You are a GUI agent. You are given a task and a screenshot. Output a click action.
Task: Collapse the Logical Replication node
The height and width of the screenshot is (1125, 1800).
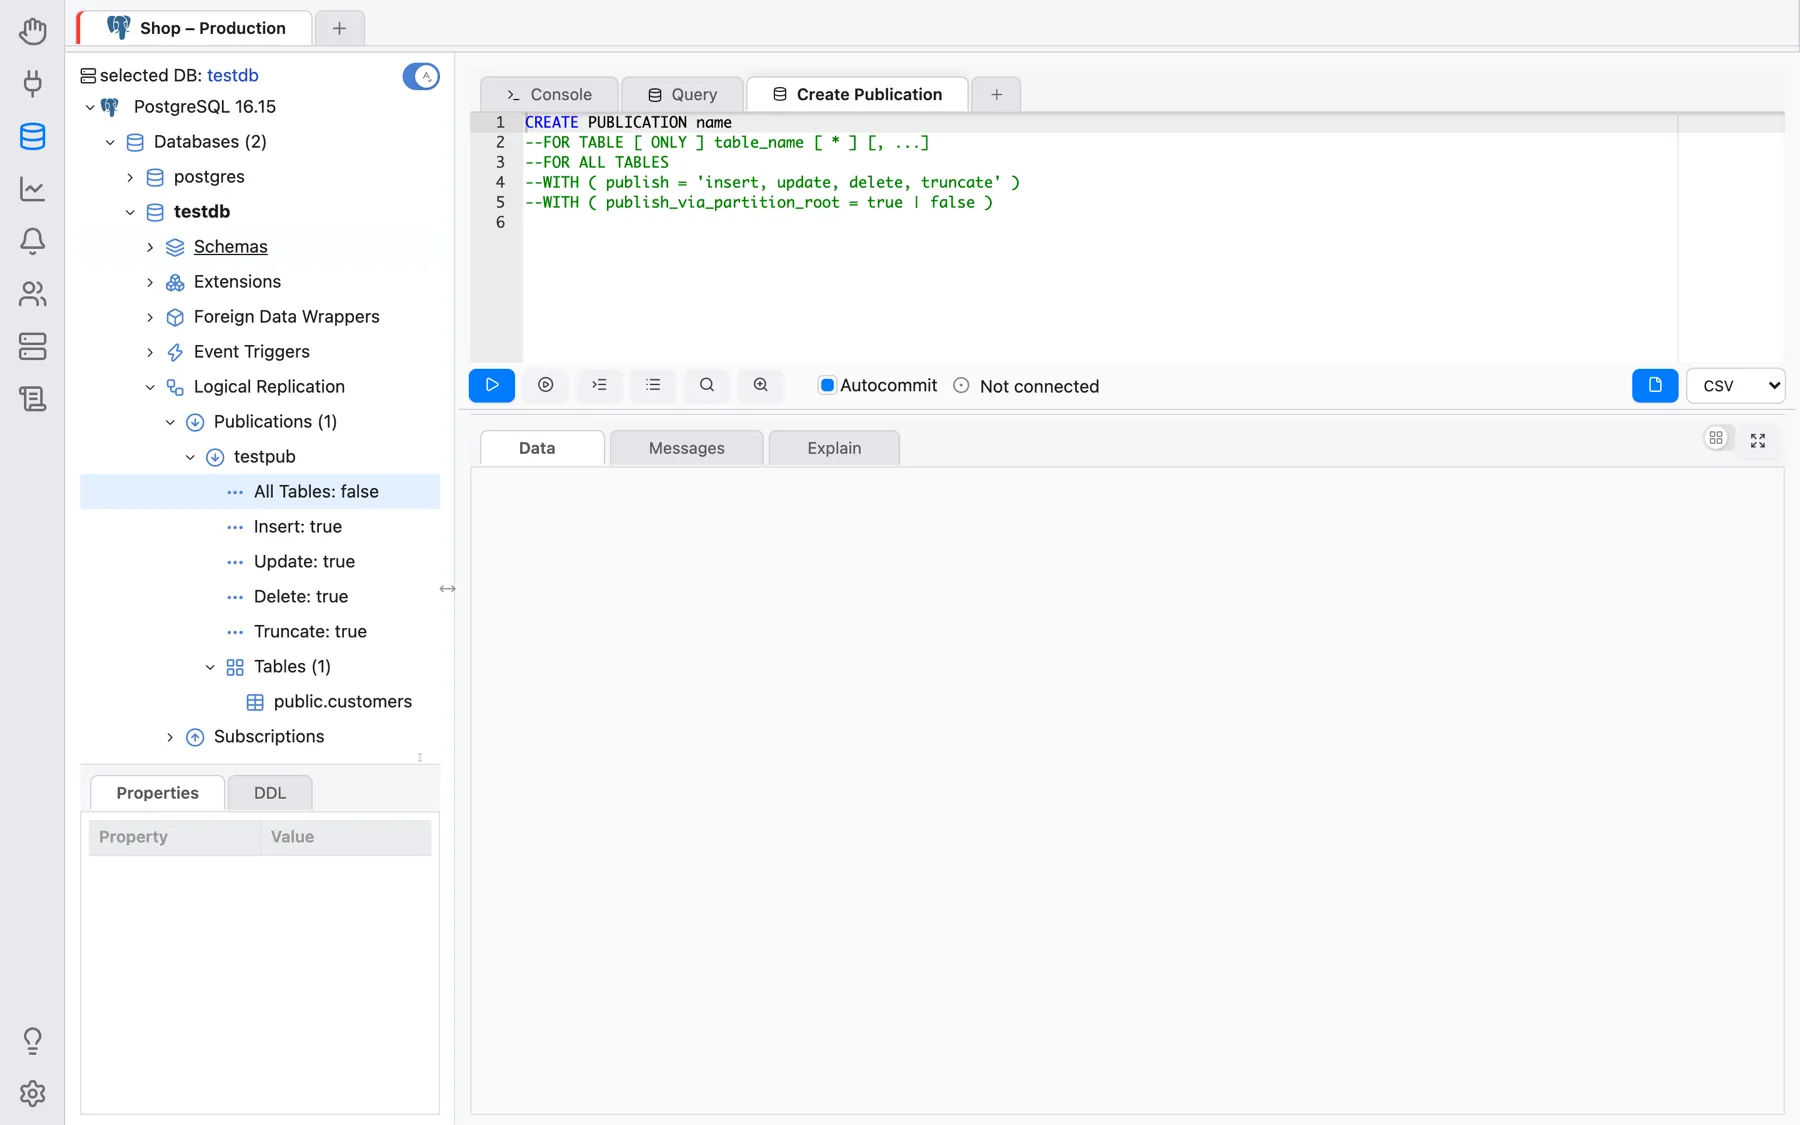tap(150, 387)
